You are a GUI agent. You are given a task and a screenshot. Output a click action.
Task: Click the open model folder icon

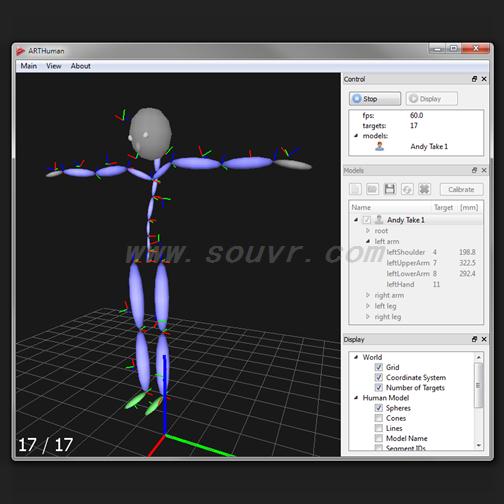372,189
